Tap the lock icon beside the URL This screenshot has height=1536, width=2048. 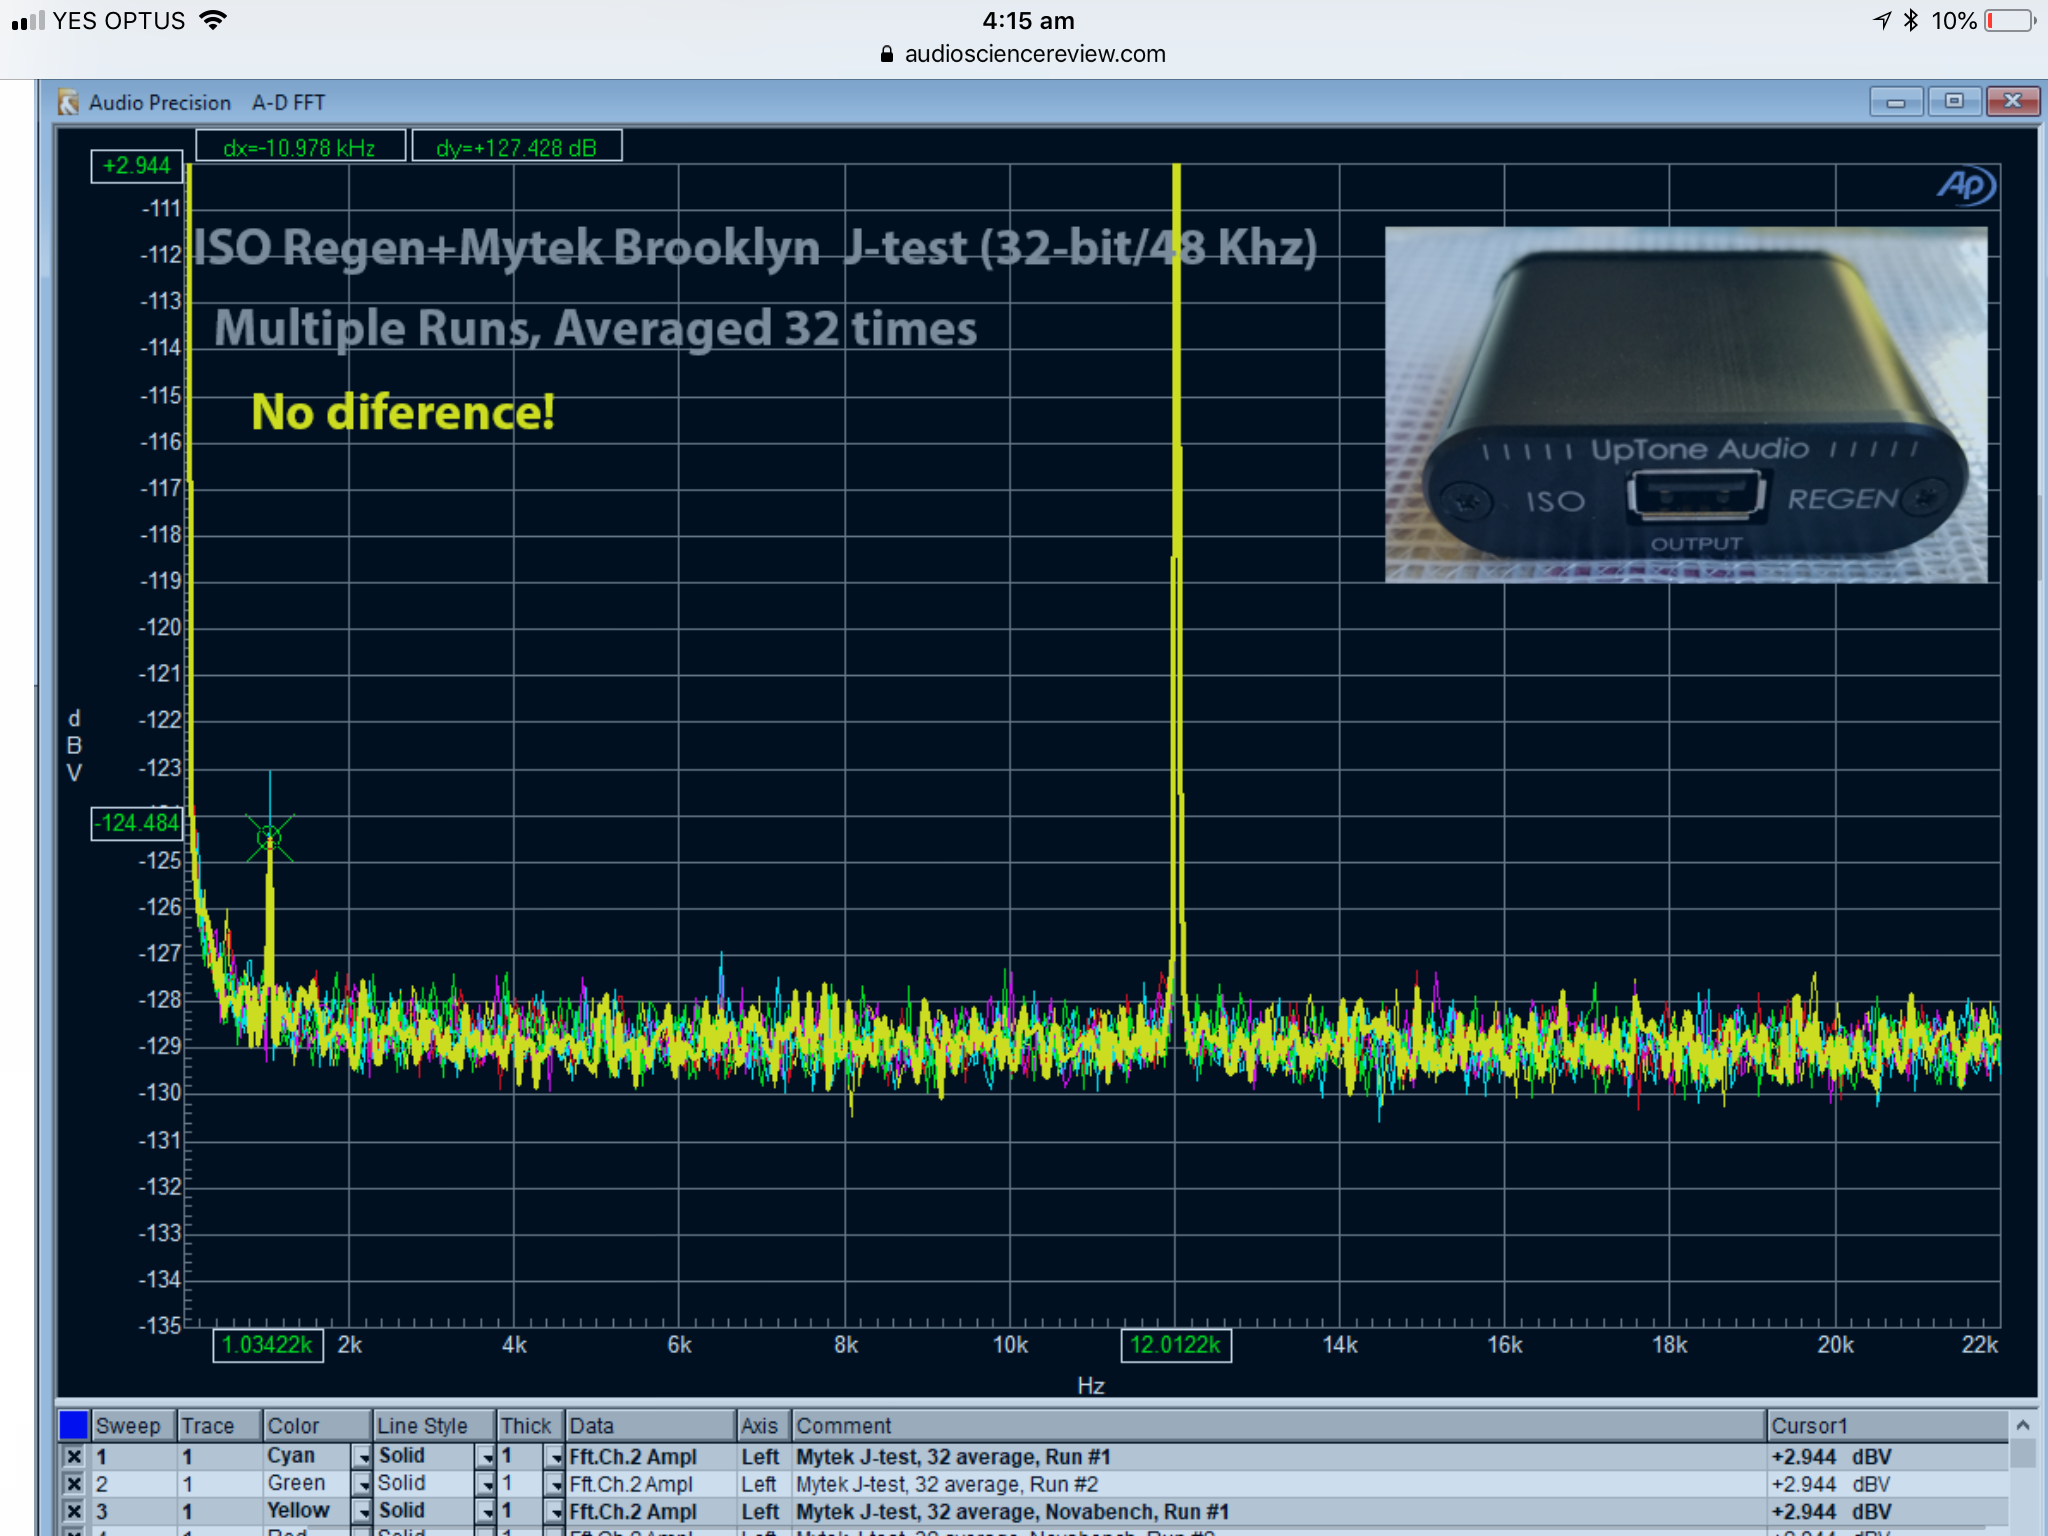click(x=886, y=54)
